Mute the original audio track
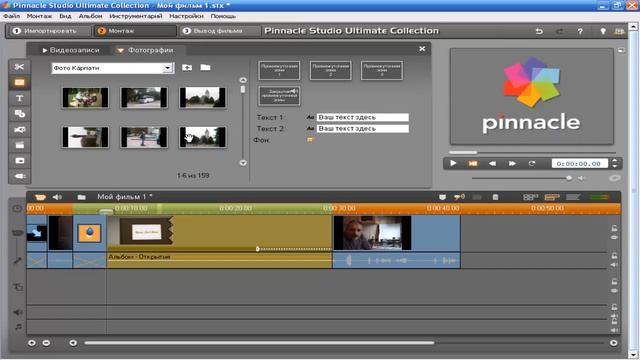Image resolution: width=640 pixels, height=360 pixels. (x=614, y=265)
